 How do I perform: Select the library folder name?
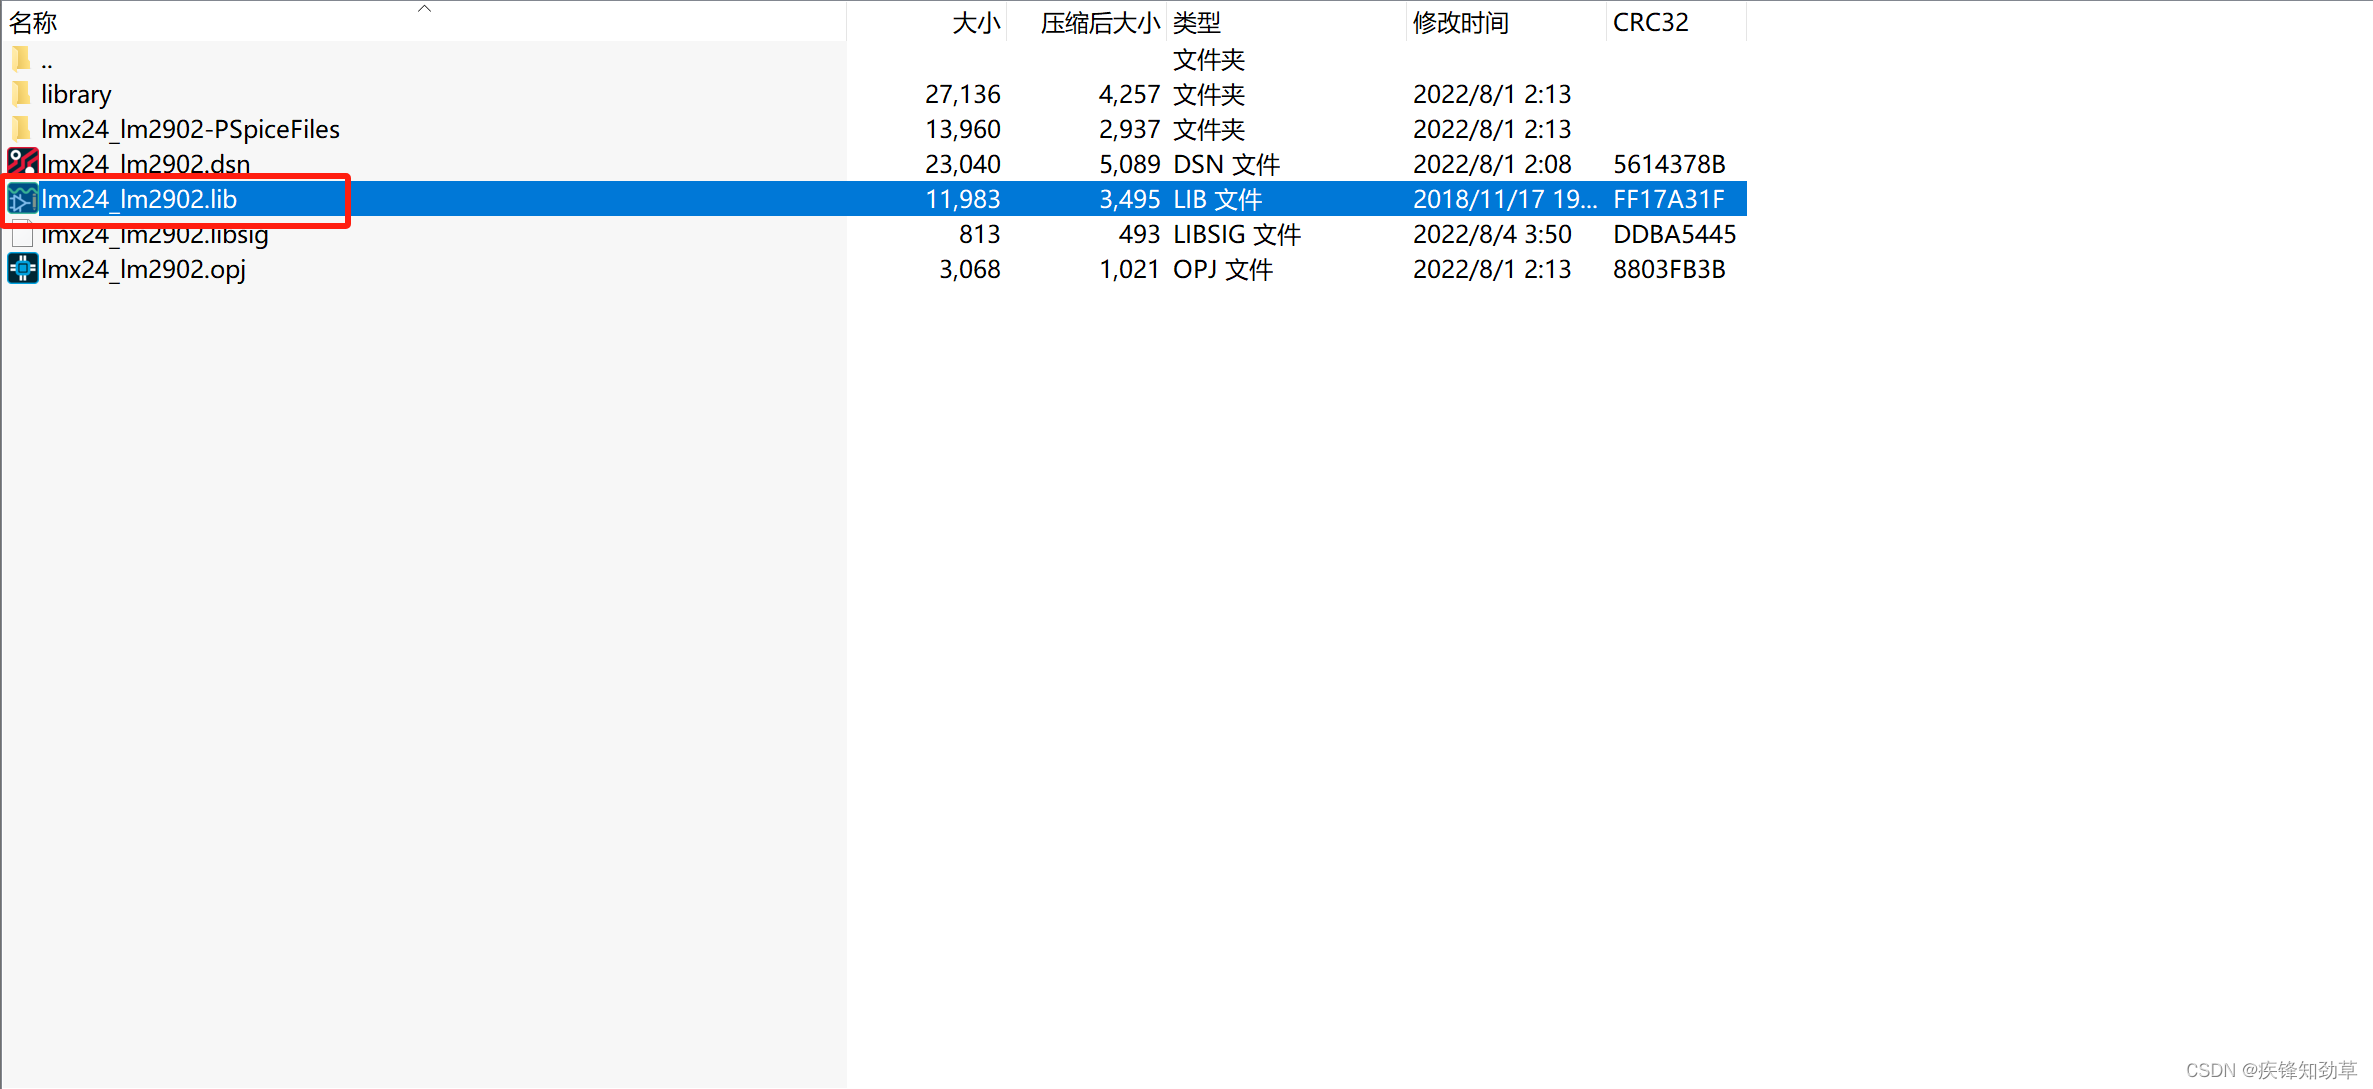click(76, 94)
